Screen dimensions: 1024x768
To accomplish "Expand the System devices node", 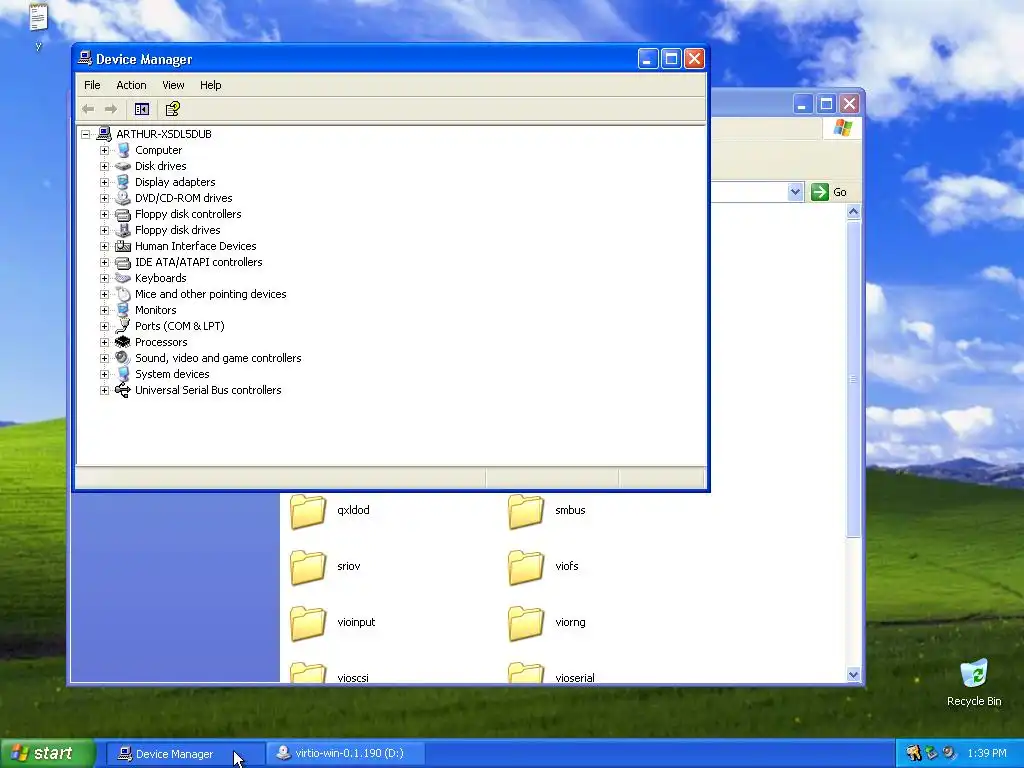I will (104, 374).
